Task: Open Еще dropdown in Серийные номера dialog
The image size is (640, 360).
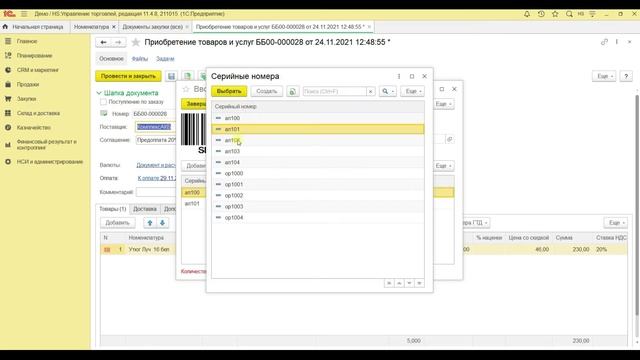Action: (413, 91)
